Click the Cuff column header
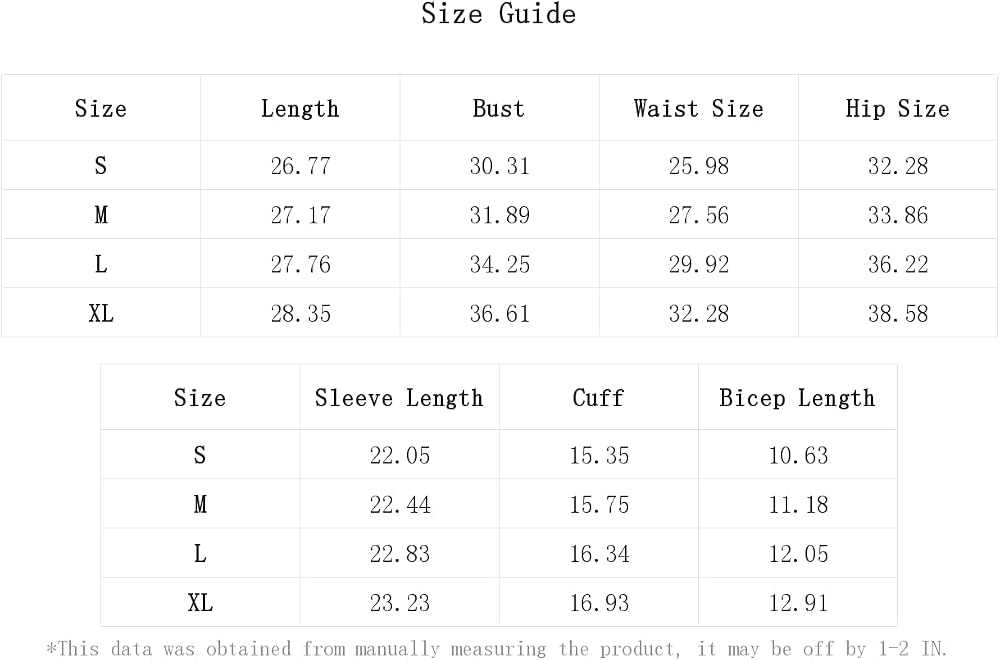 point(598,398)
